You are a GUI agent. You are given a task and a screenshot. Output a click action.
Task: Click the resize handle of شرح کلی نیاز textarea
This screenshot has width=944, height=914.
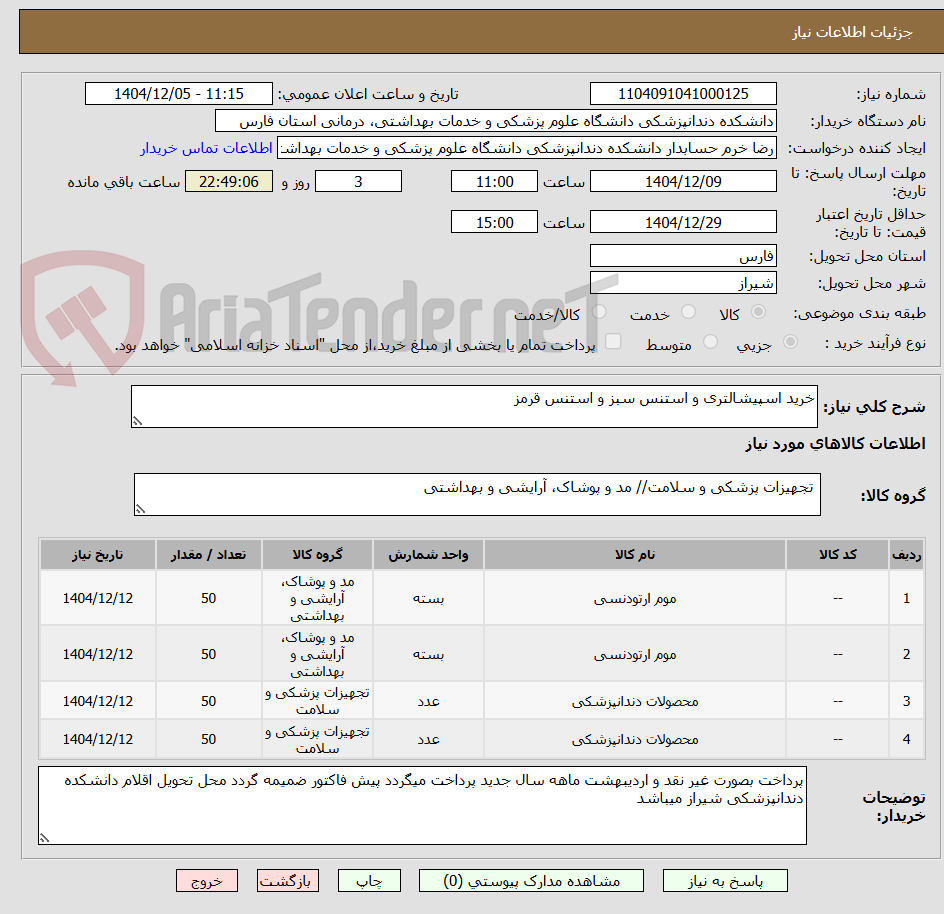[137, 421]
